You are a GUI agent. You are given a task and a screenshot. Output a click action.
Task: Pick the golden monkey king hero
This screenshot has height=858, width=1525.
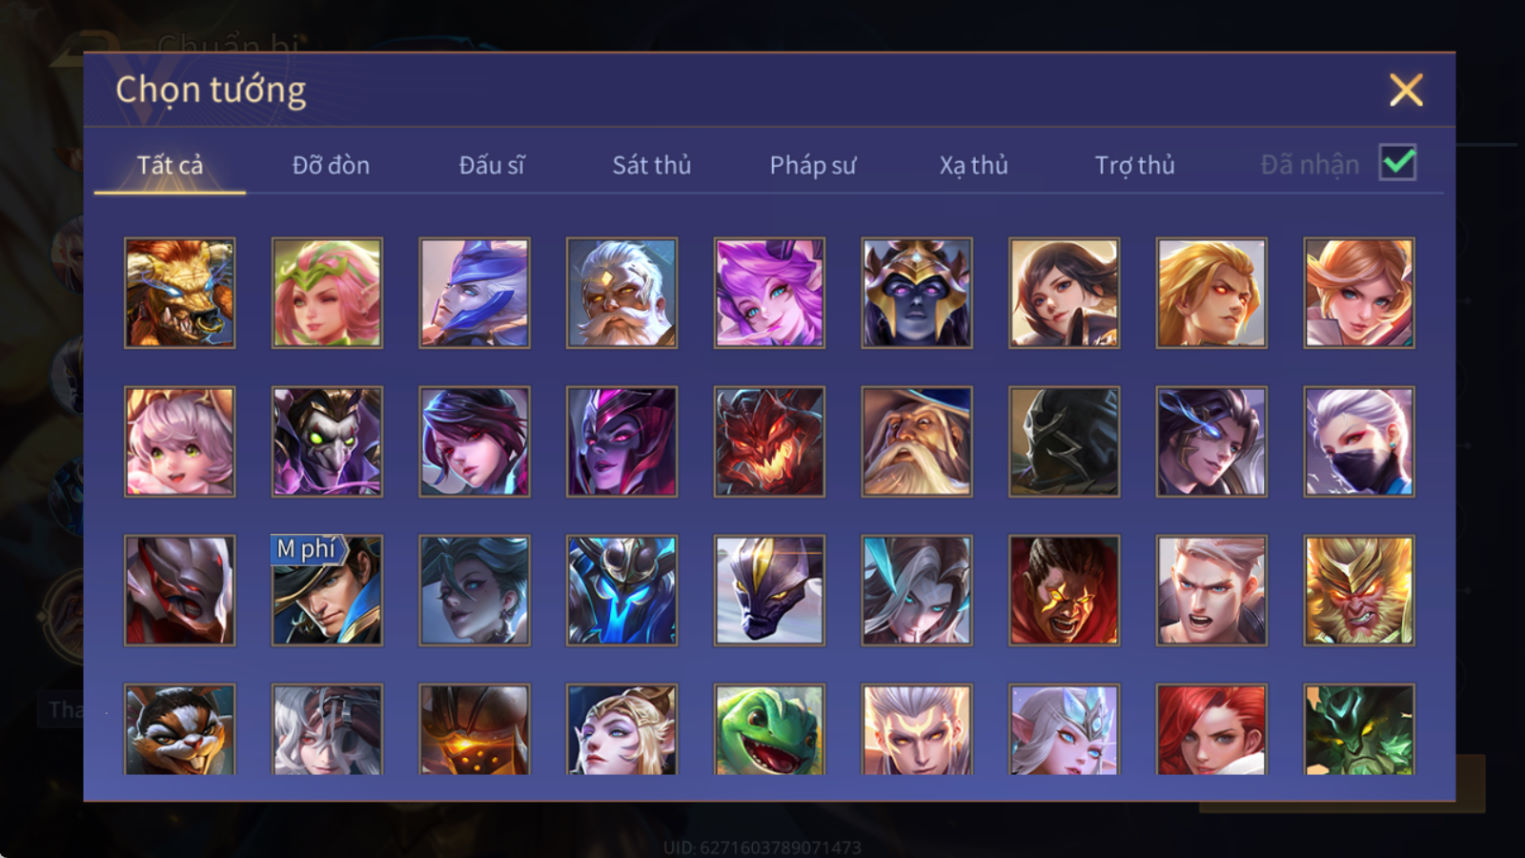coord(1359,590)
